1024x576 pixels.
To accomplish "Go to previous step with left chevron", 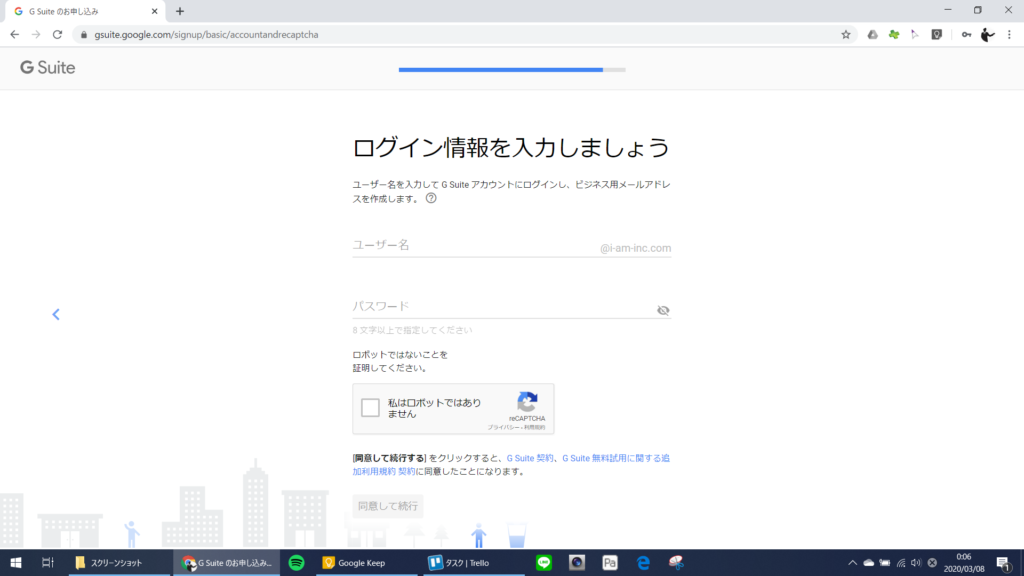I will (56, 315).
